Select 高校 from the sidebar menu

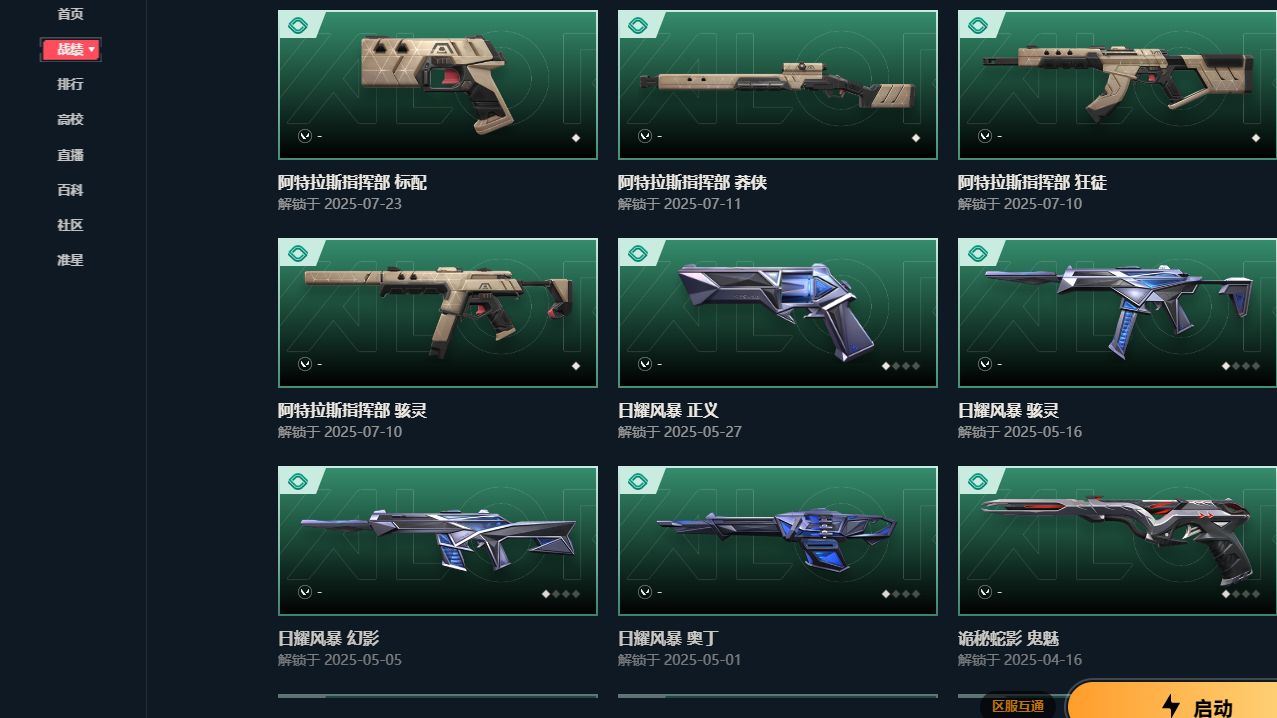tap(70, 119)
